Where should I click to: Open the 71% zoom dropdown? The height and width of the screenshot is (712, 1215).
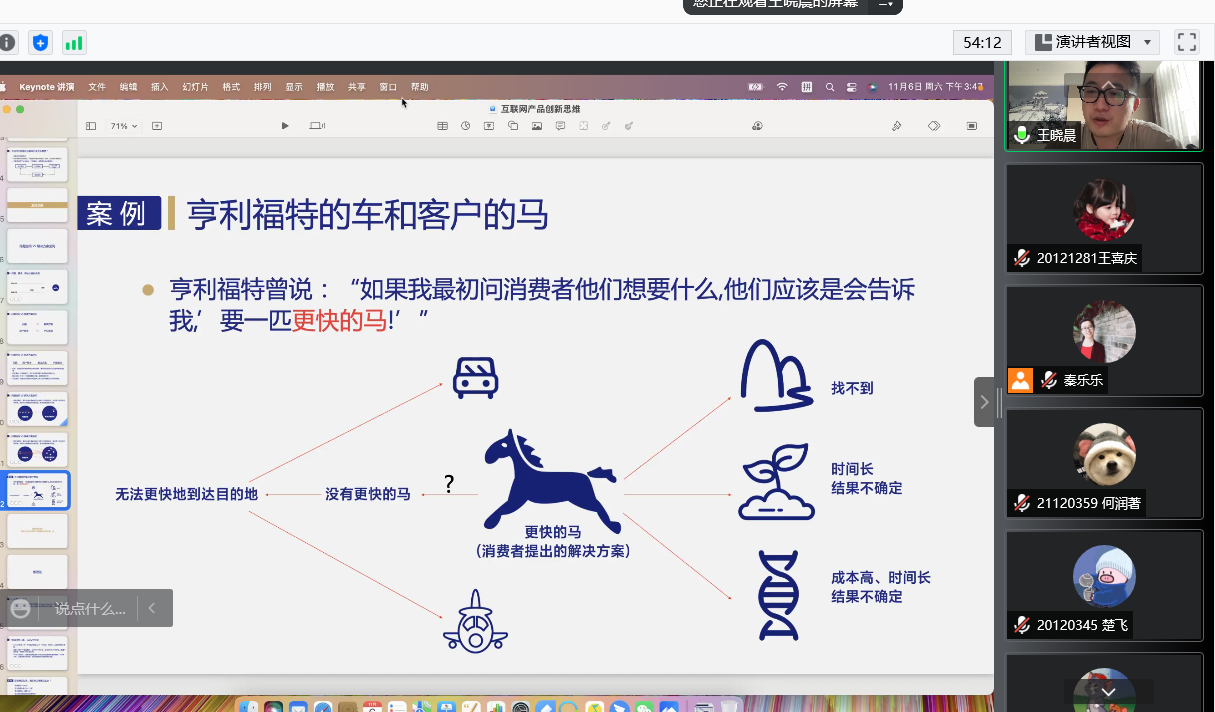click(x=124, y=126)
